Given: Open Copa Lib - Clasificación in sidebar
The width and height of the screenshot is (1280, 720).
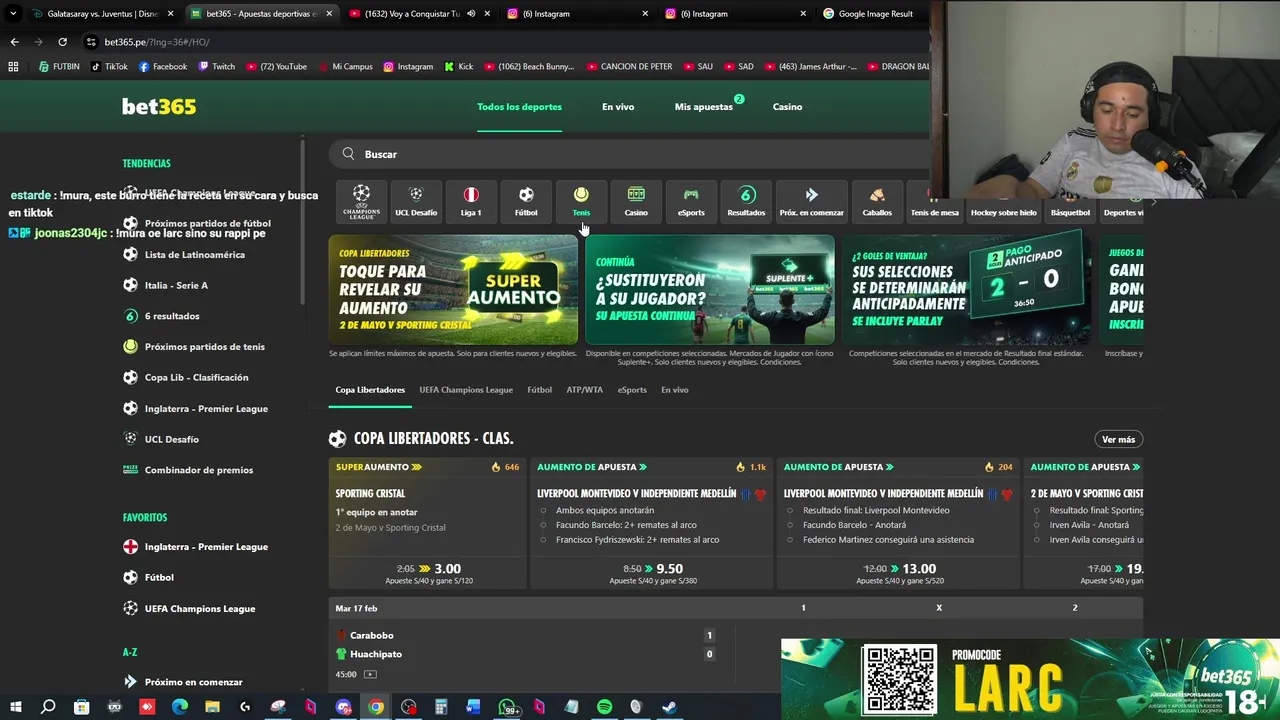Looking at the screenshot, I should [x=196, y=378].
